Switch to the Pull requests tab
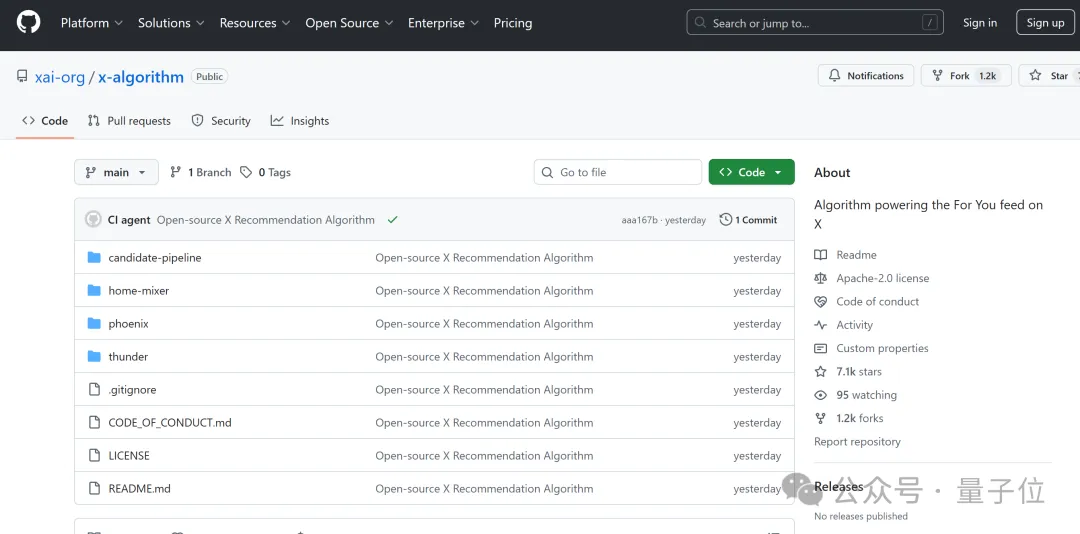The image size is (1080, 534). 129,121
